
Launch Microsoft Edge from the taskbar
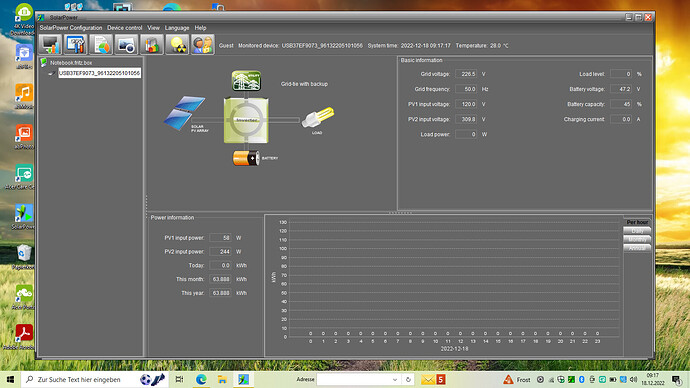tap(201, 379)
